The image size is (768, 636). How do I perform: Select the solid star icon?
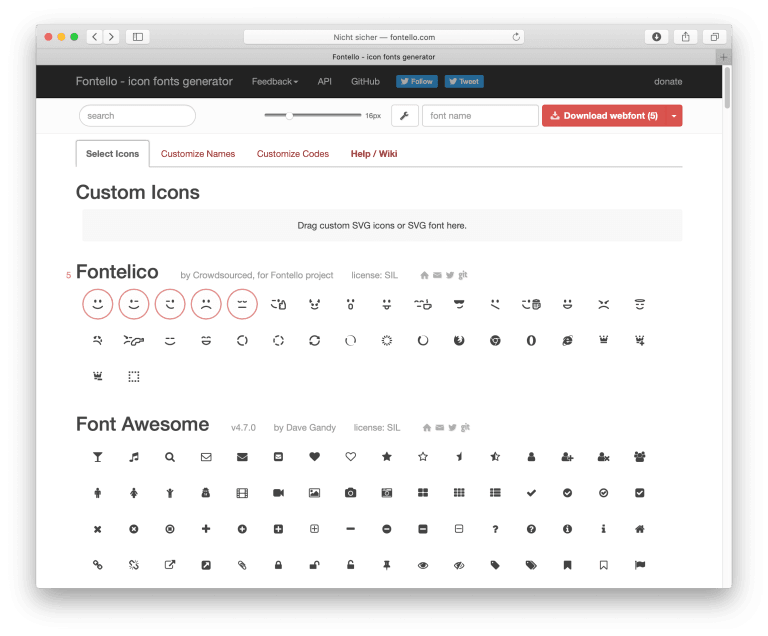387,457
